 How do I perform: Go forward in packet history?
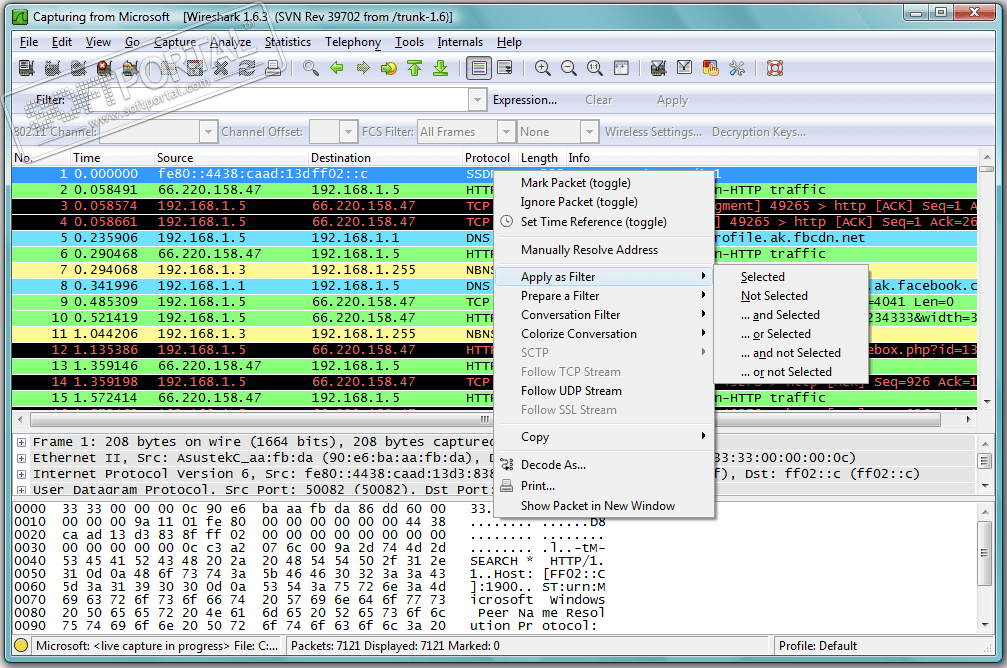tap(363, 68)
